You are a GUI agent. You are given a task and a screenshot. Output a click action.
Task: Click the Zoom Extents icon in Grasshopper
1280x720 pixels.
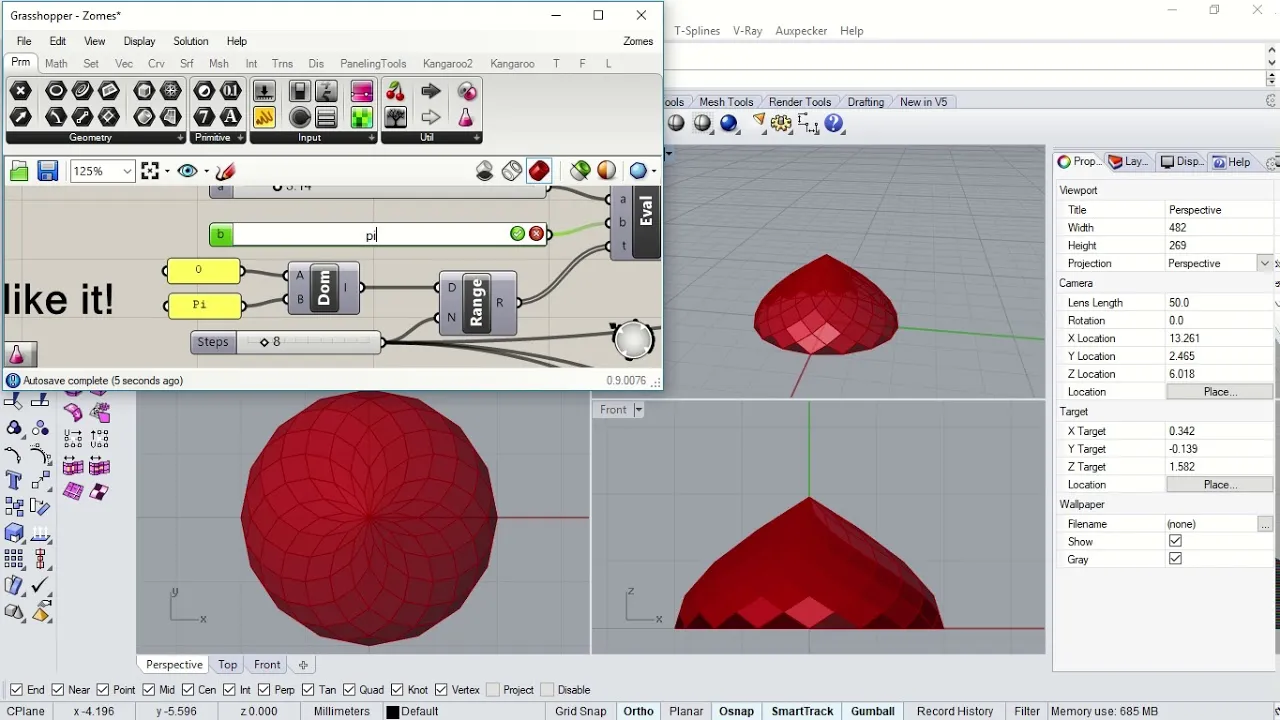[x=150, y=171]
